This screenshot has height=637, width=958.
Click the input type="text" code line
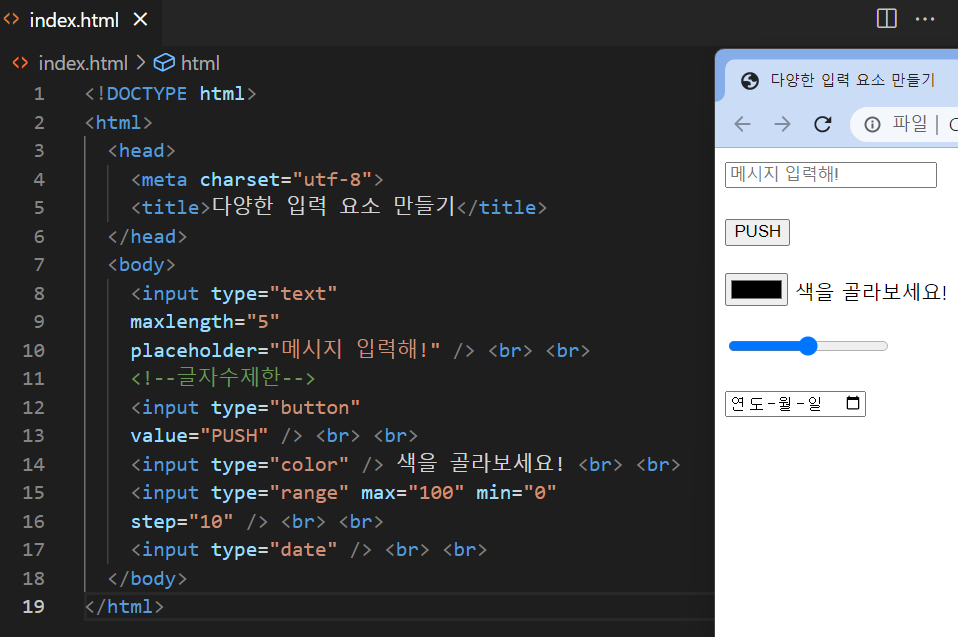(x=234, y=294)
